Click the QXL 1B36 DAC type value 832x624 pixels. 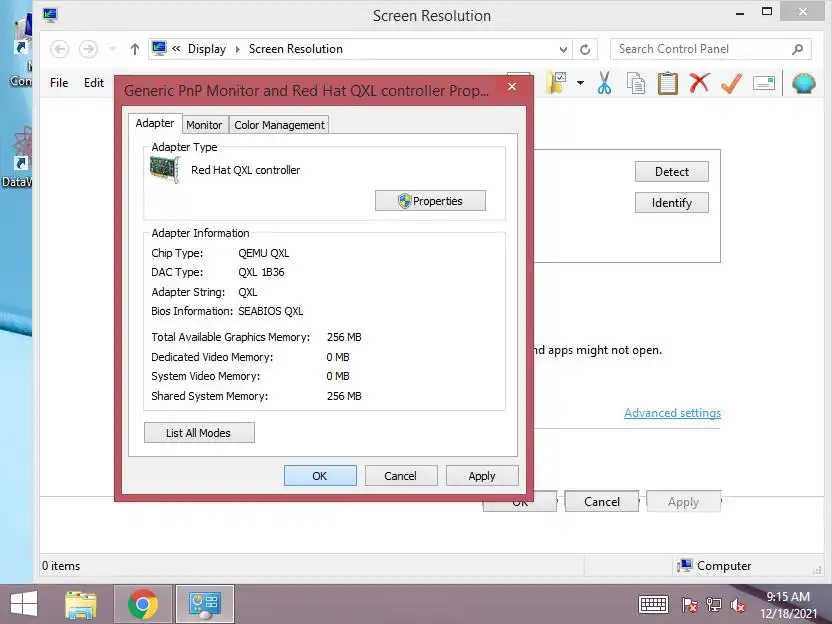[x=261, y=272]
